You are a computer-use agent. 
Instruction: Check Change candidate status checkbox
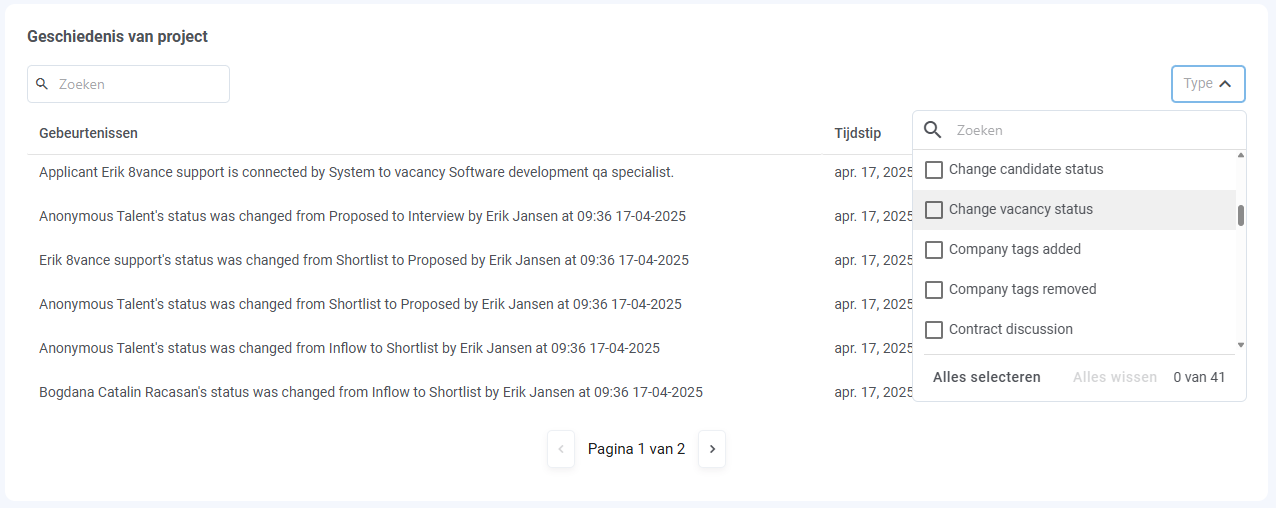coord(934,170)
